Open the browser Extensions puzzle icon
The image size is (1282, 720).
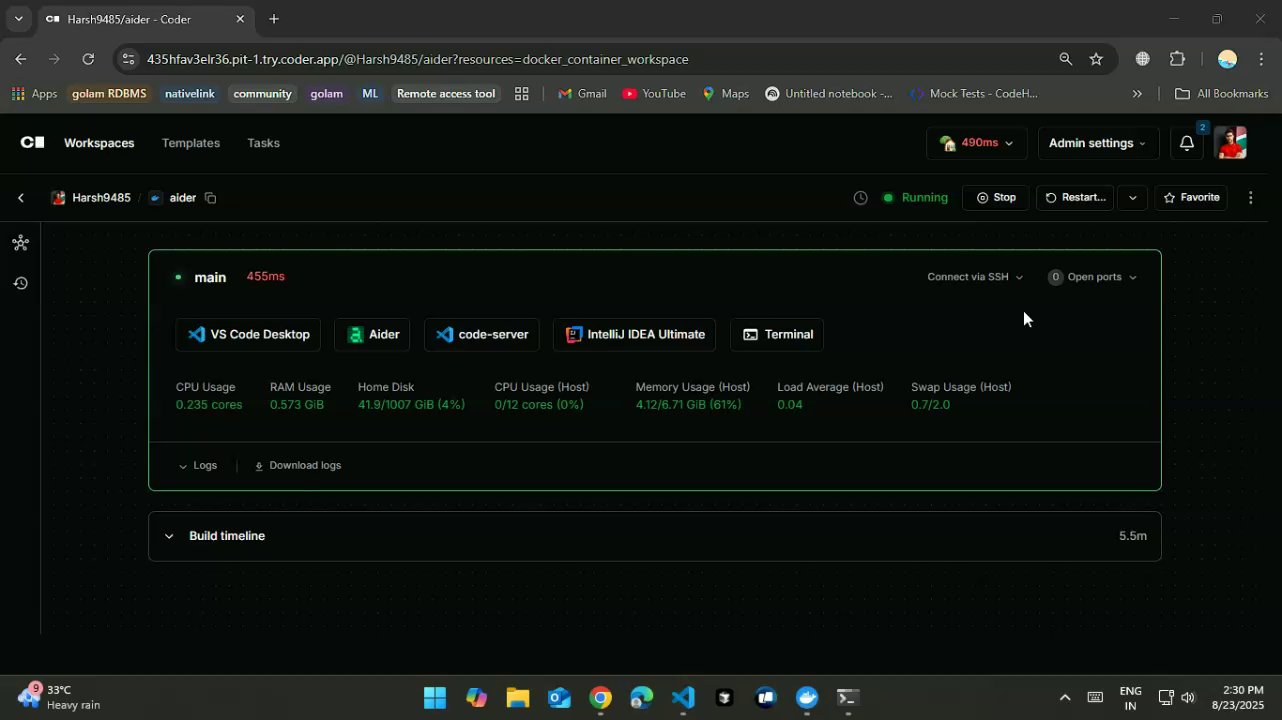pos(1177,59)
